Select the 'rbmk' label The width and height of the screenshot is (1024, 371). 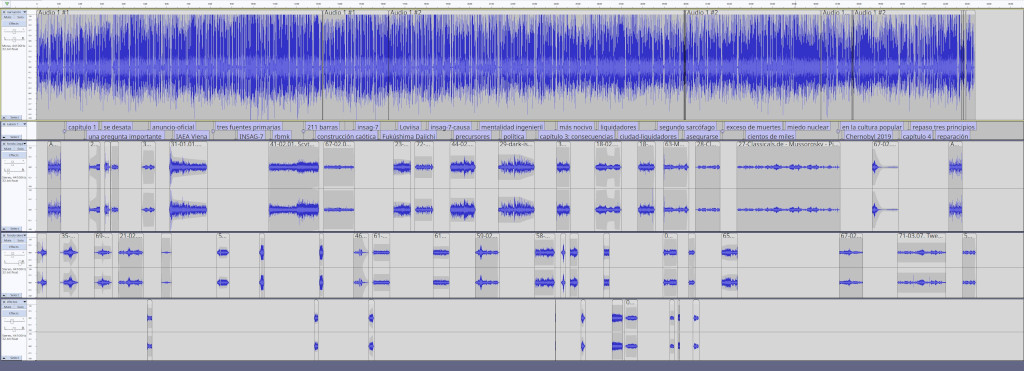(282, 137)
